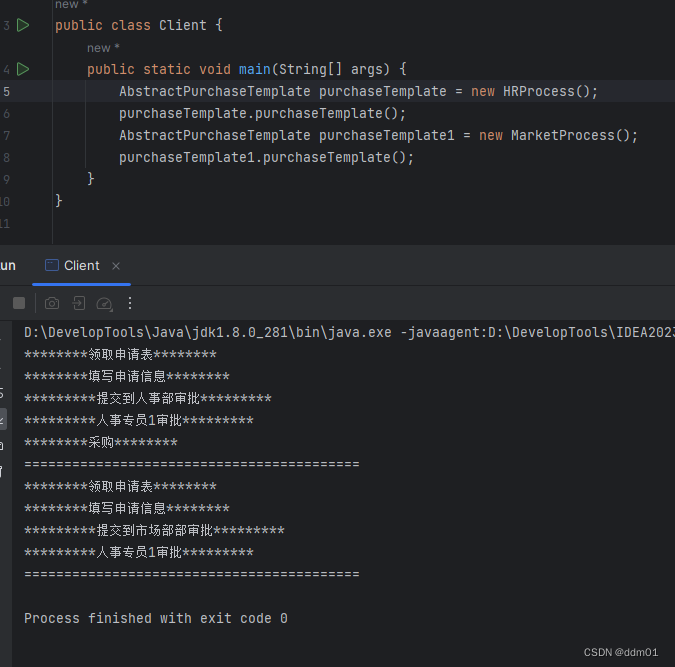Close the Client run tab

(x=116, y=266)
